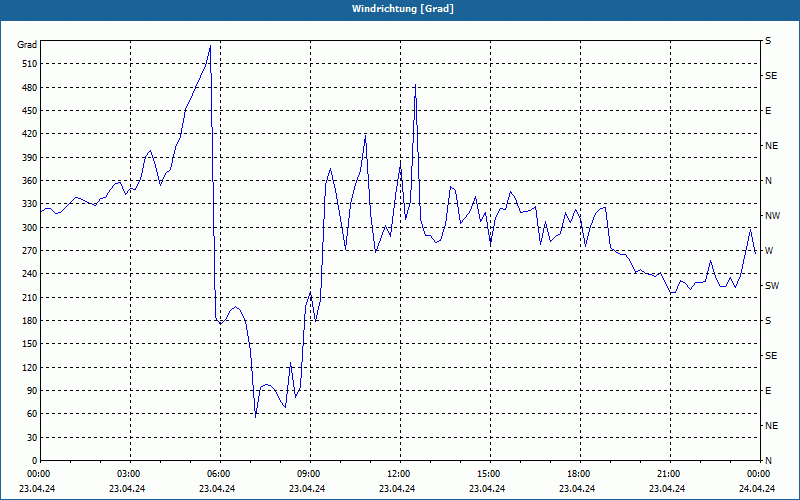Click the 15:00 time label

point(489,474)
